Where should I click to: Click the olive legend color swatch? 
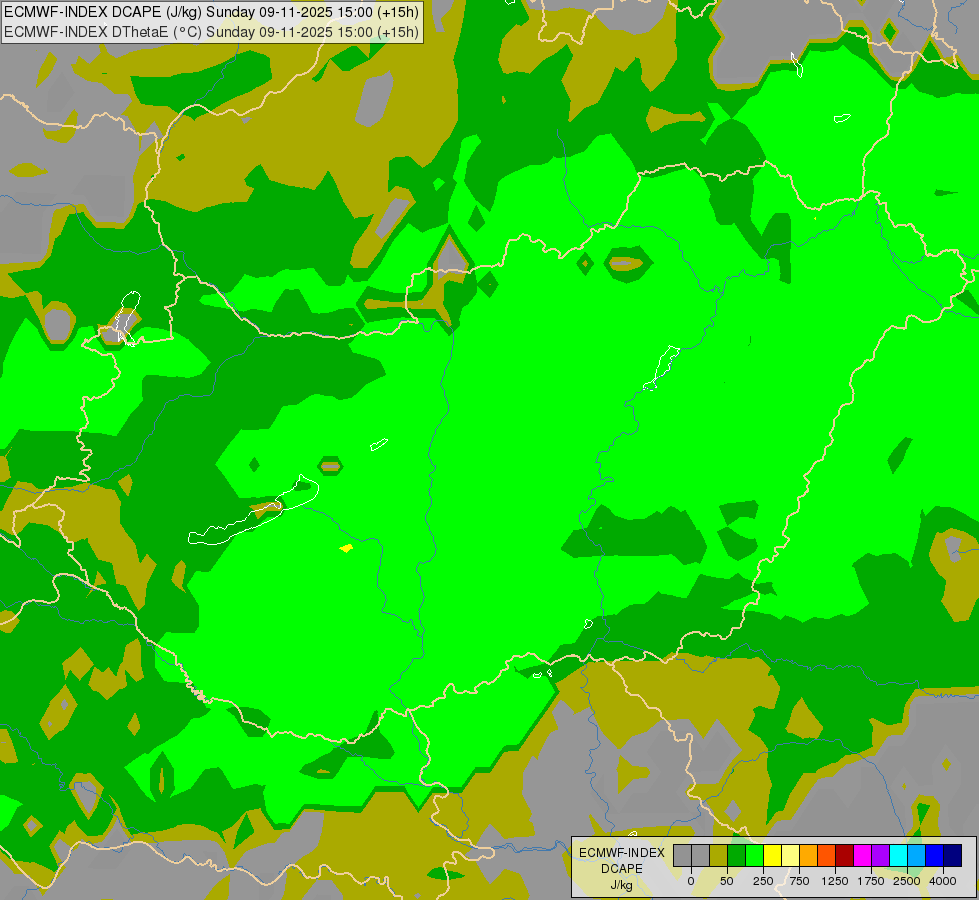[719, 855]
